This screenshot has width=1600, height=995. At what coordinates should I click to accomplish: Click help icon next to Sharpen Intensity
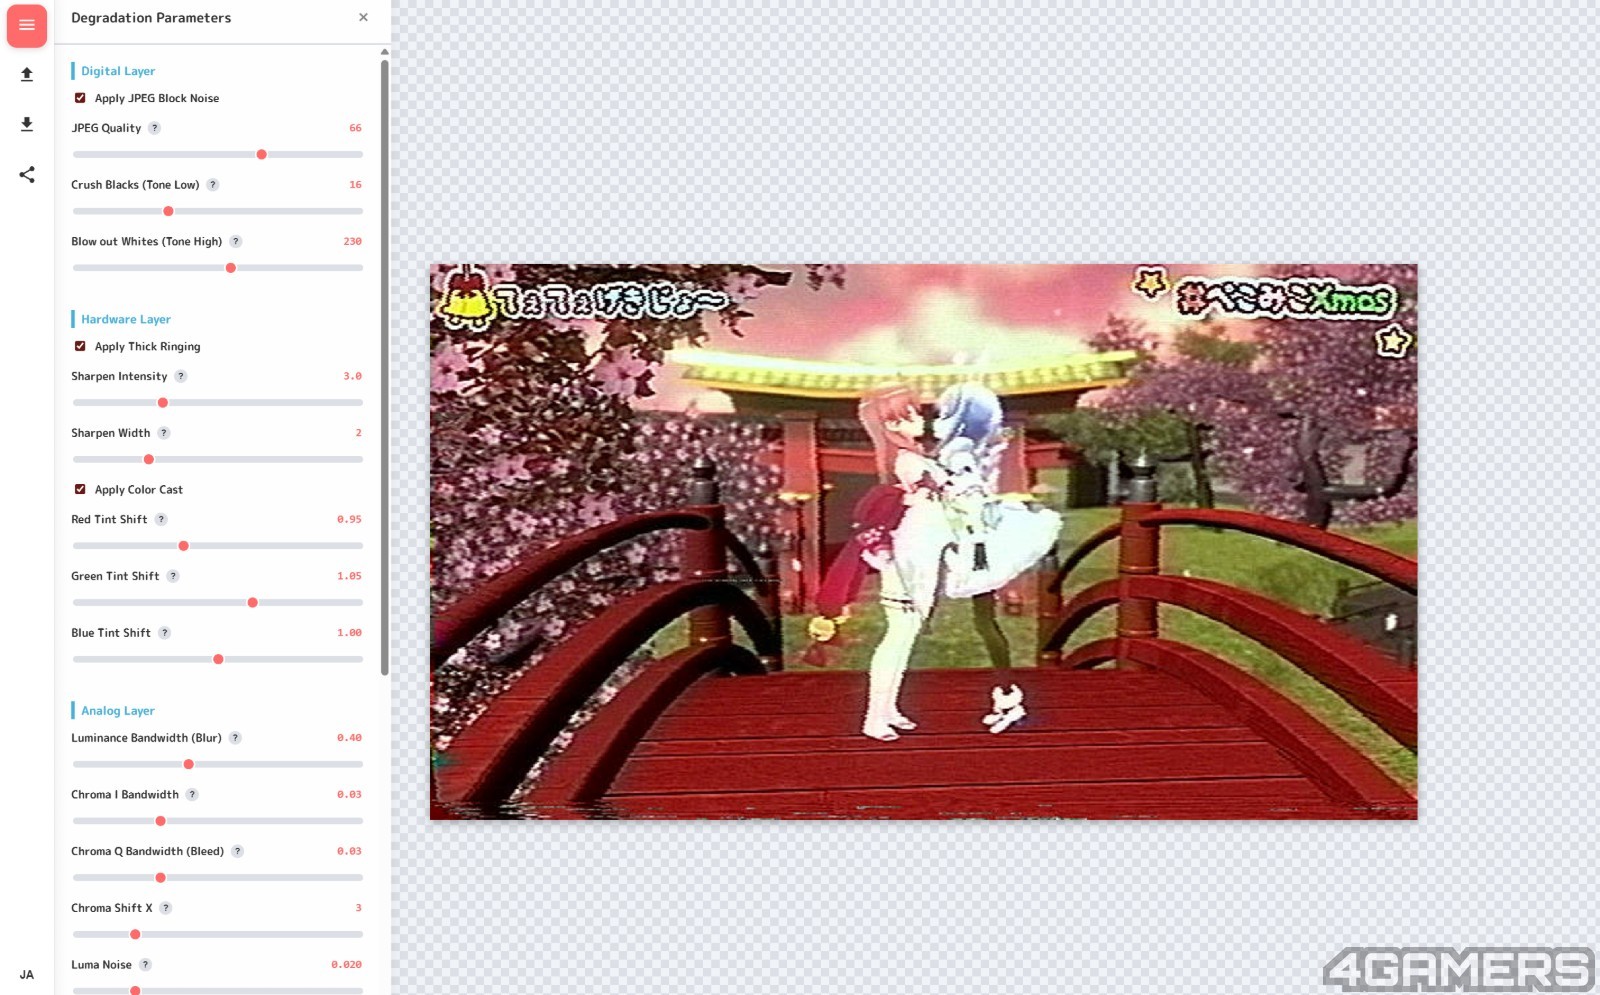pos(181,377)
